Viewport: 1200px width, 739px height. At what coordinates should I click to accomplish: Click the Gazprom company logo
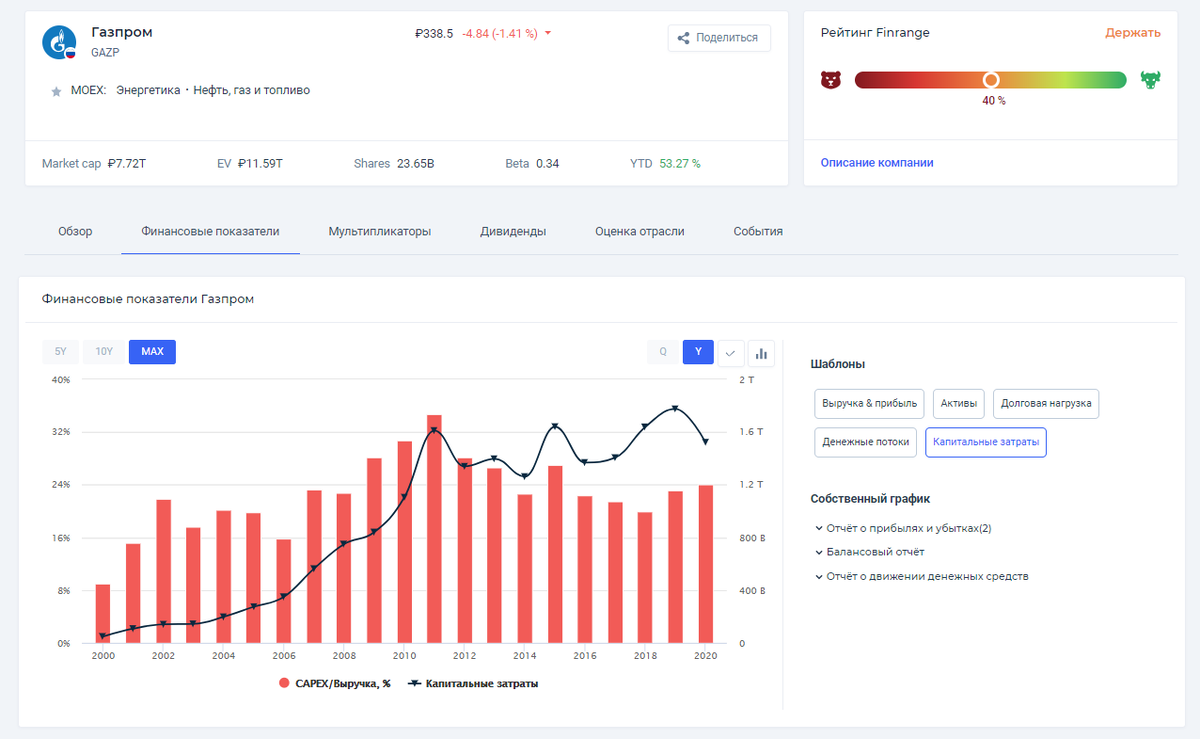click(59, 42)
